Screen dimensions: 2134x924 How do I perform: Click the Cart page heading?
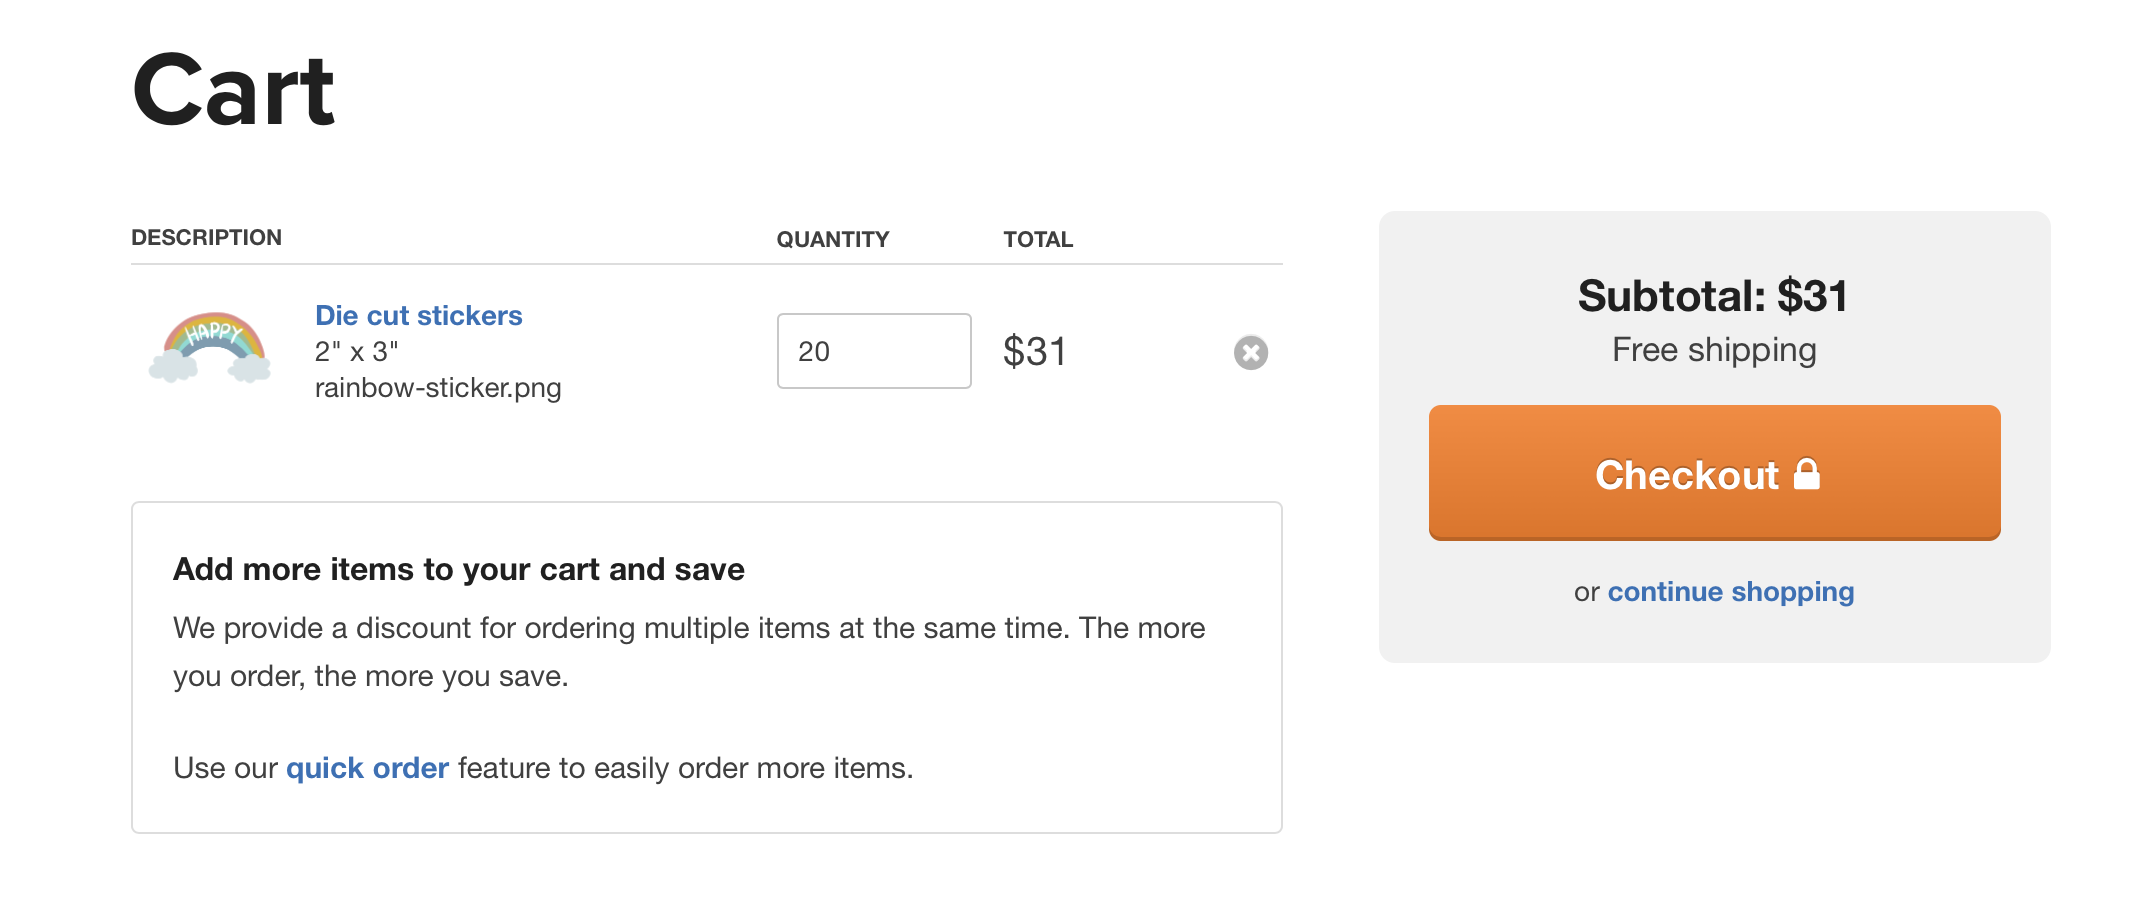click(233, 92)
